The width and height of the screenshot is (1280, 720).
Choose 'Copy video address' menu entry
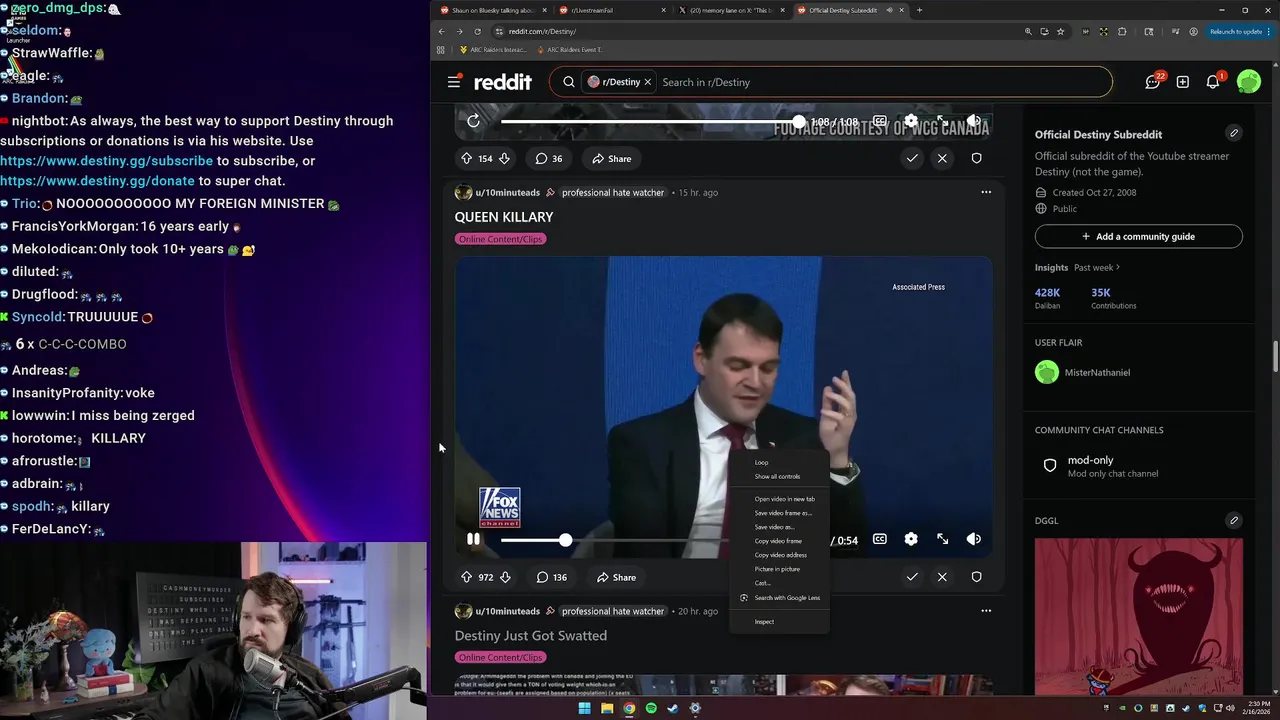tap(781, 555)
